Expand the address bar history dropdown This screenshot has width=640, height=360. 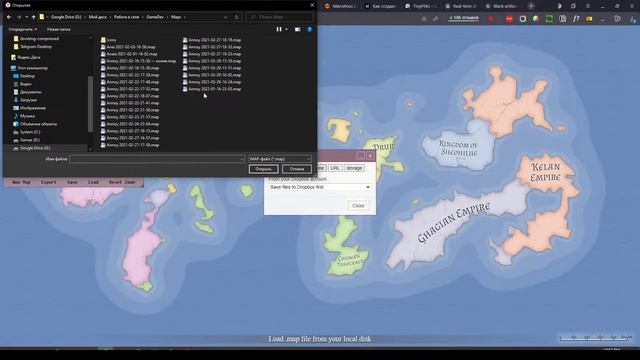tap(226, 17)
